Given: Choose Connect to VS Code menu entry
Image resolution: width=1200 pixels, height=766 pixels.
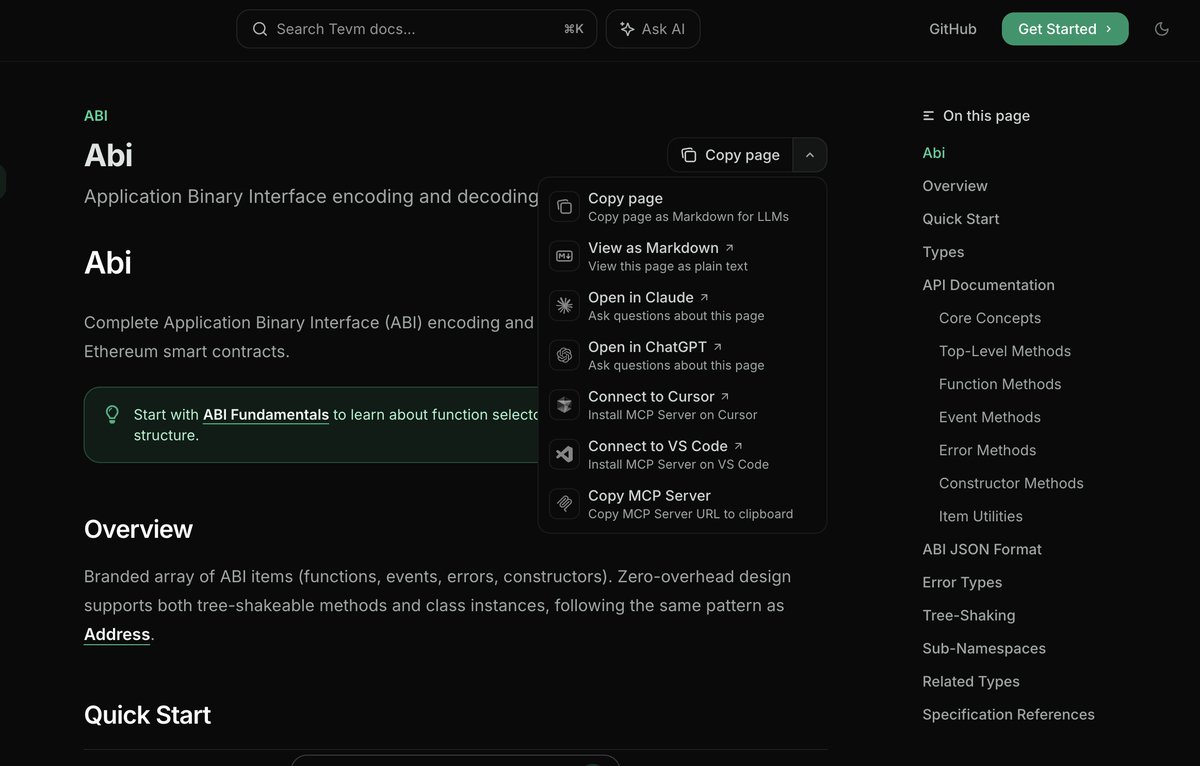Looking at the screenshot, I should (682, 454).
